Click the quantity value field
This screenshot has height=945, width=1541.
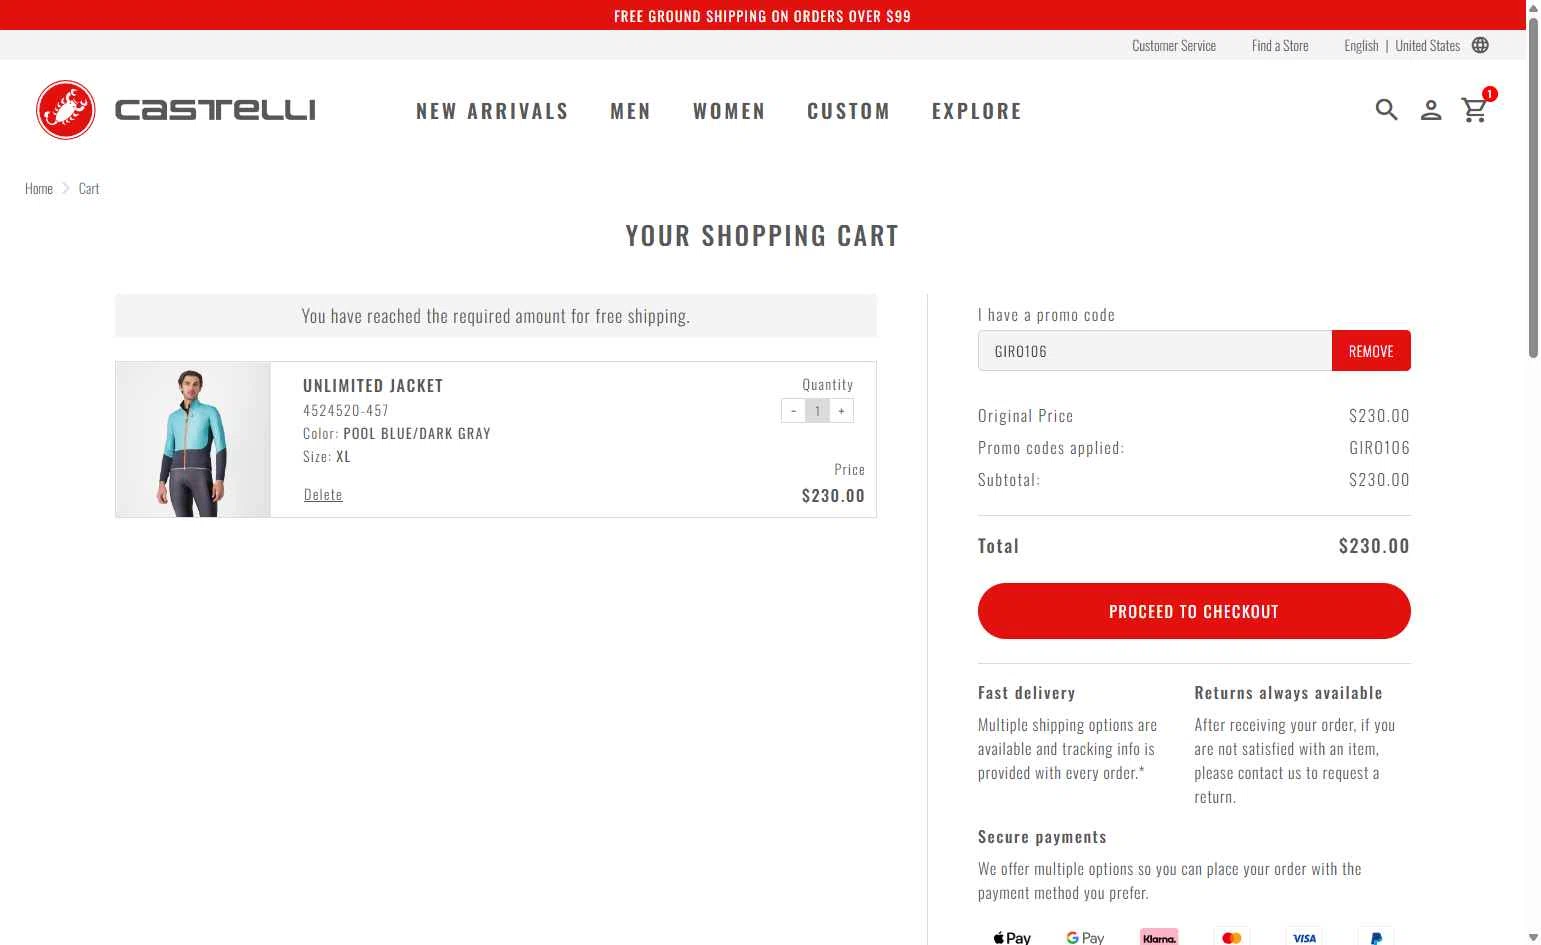tap(817, 411)
